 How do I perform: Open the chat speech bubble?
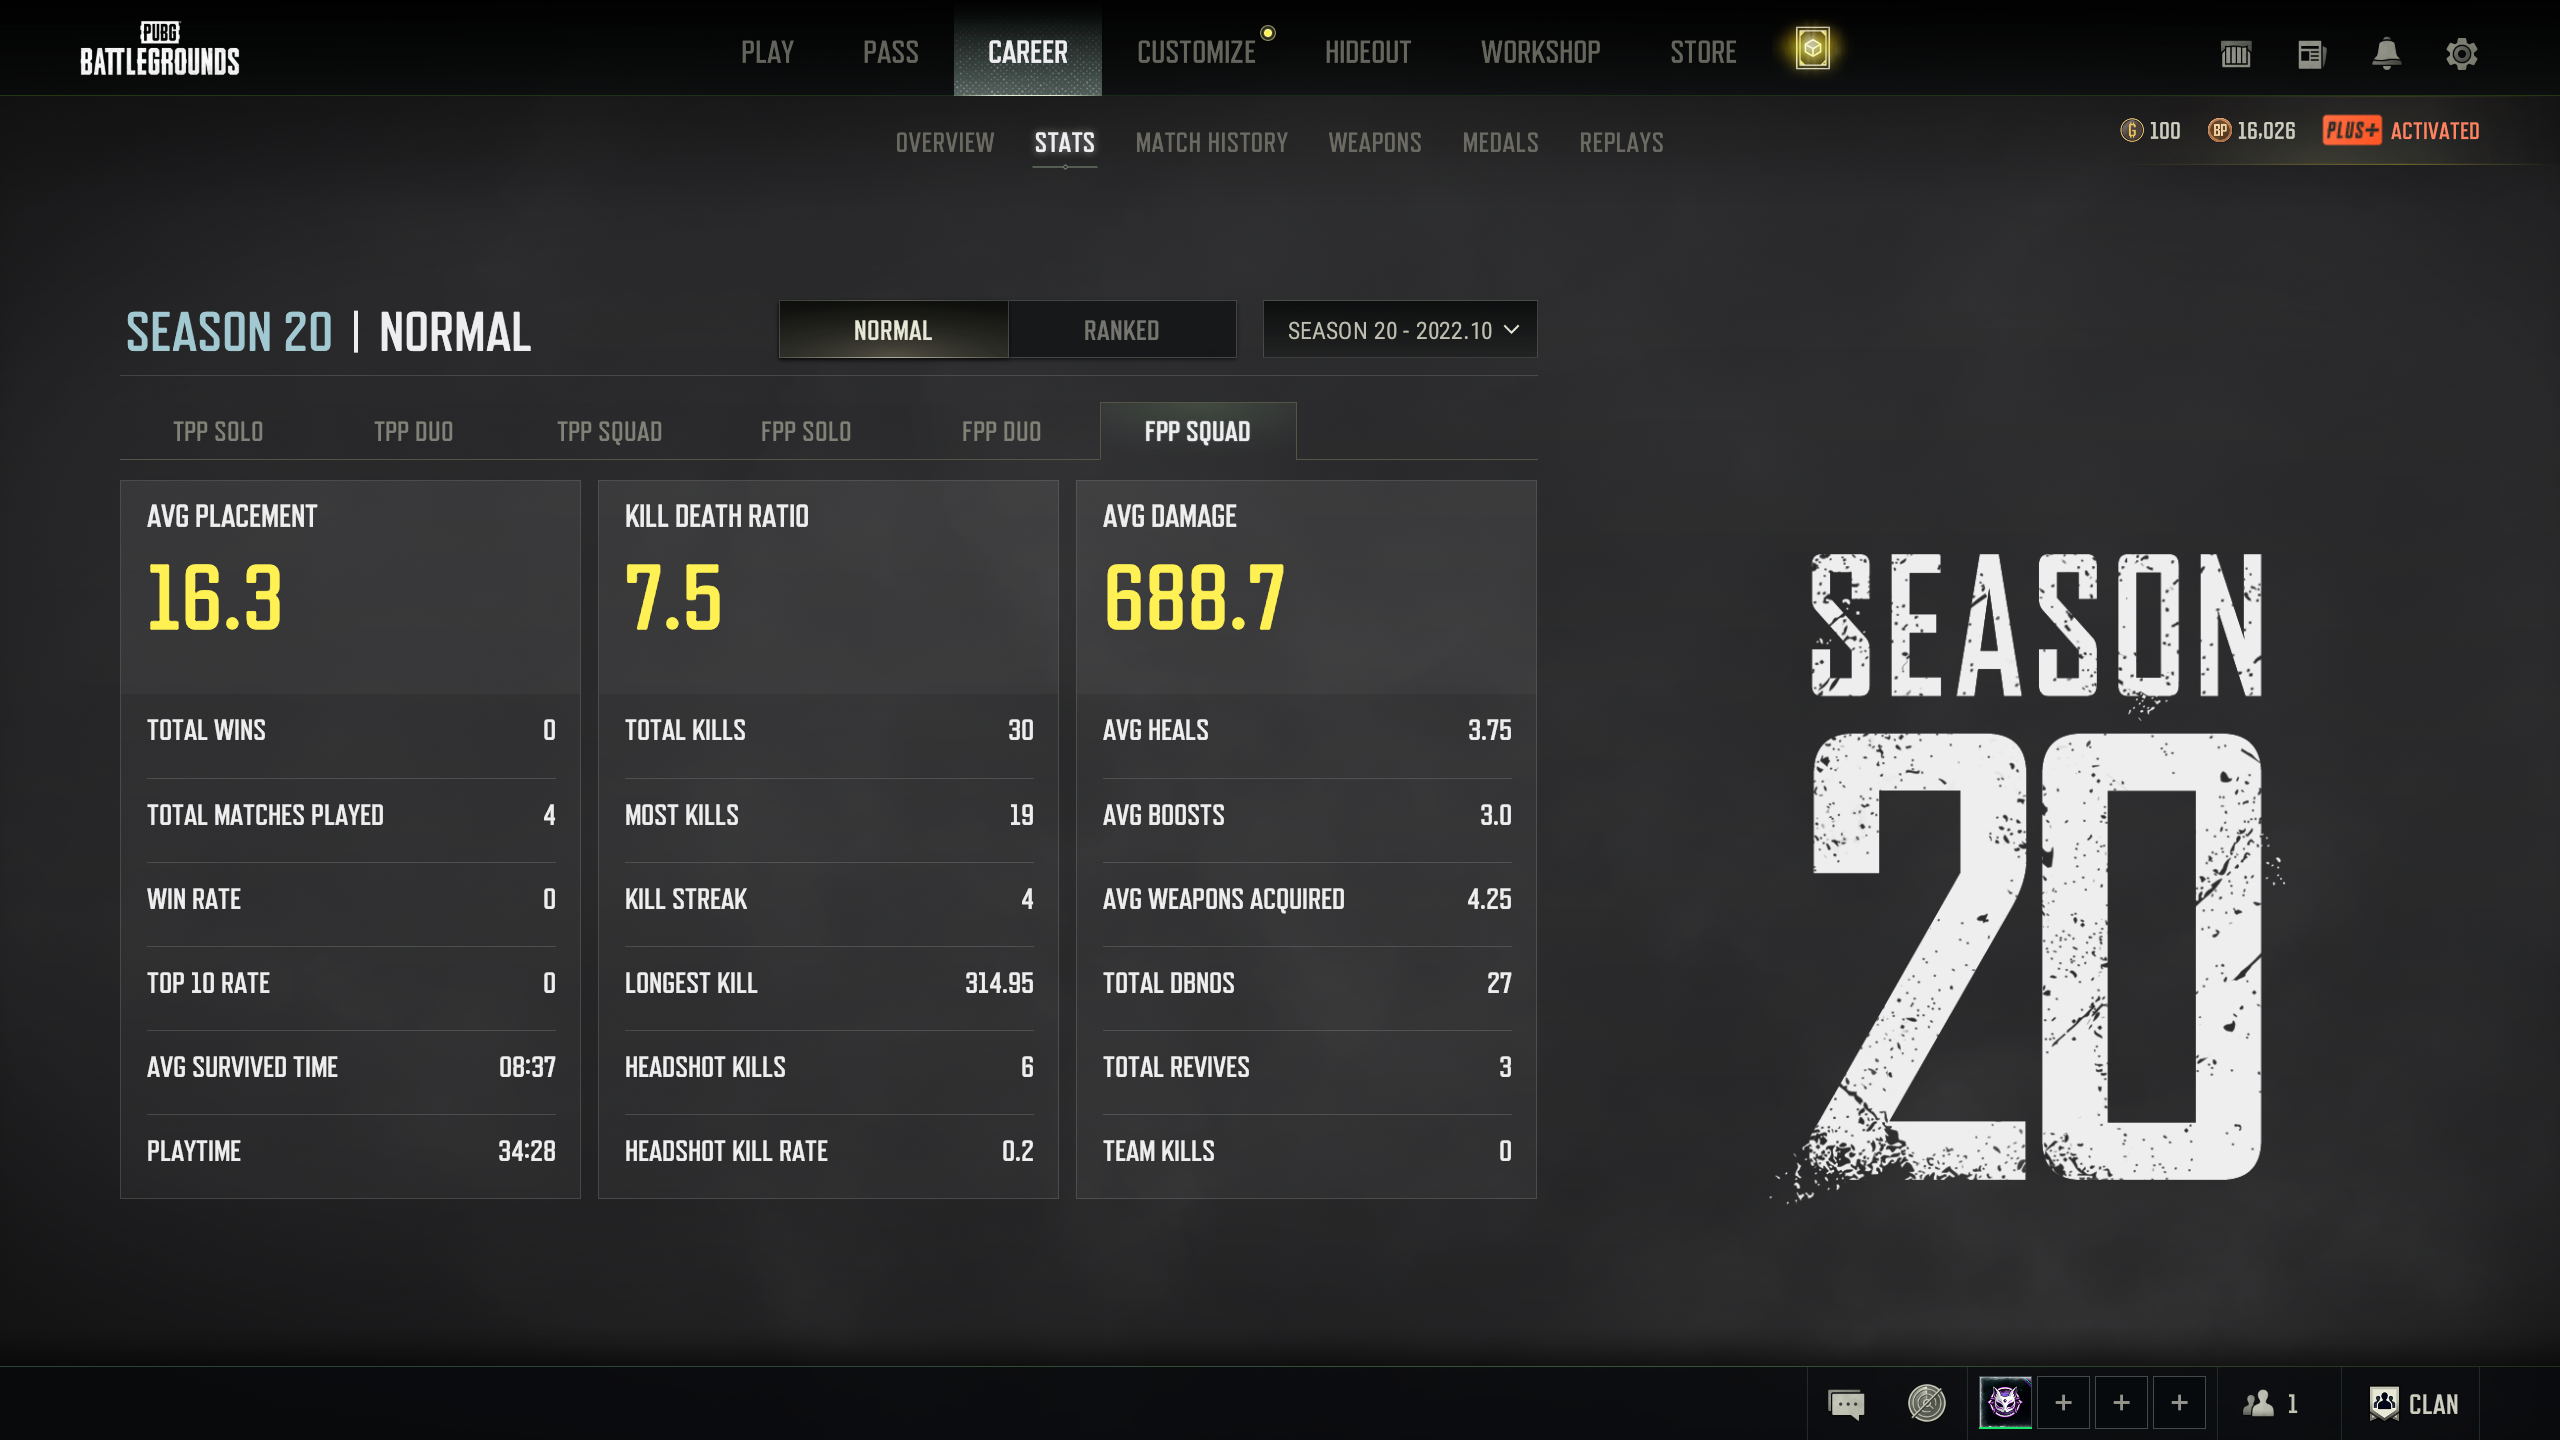click(1846, 1404)
